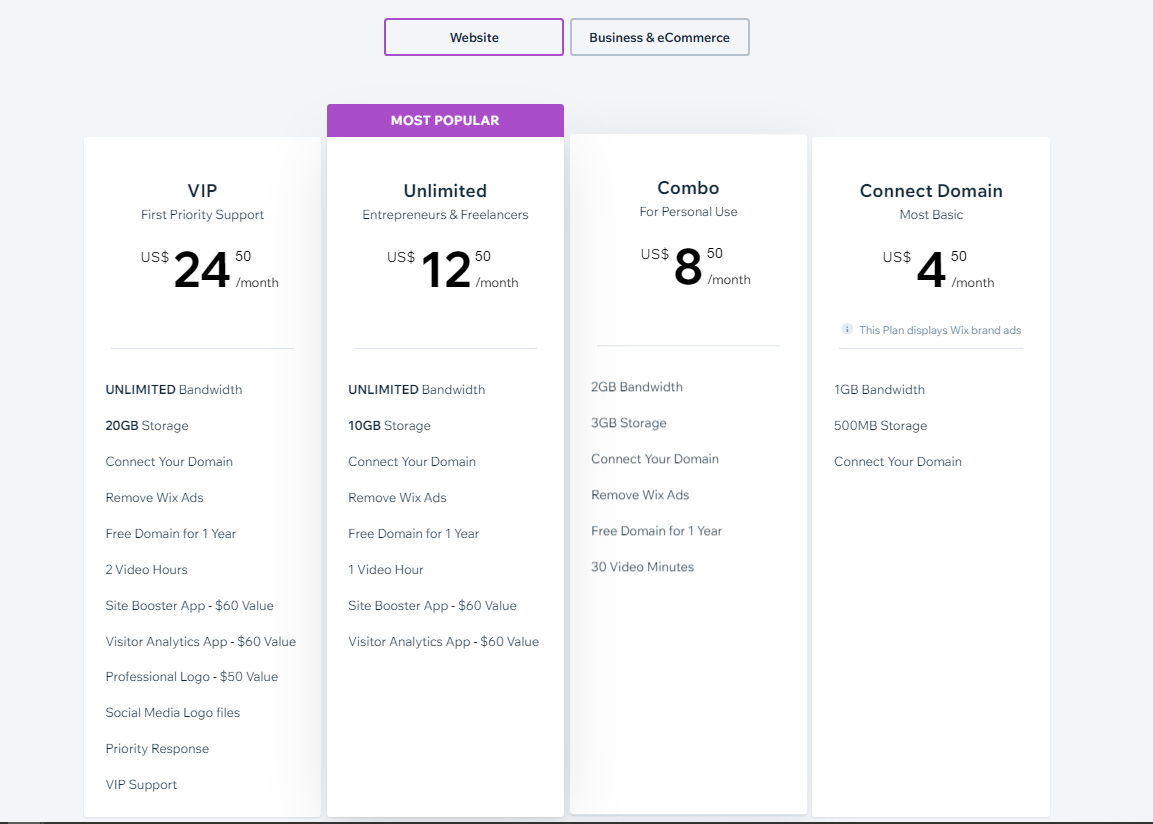
Task: Click the info icon beside Wix brand ads note
Action: click(x=847, y=329)
